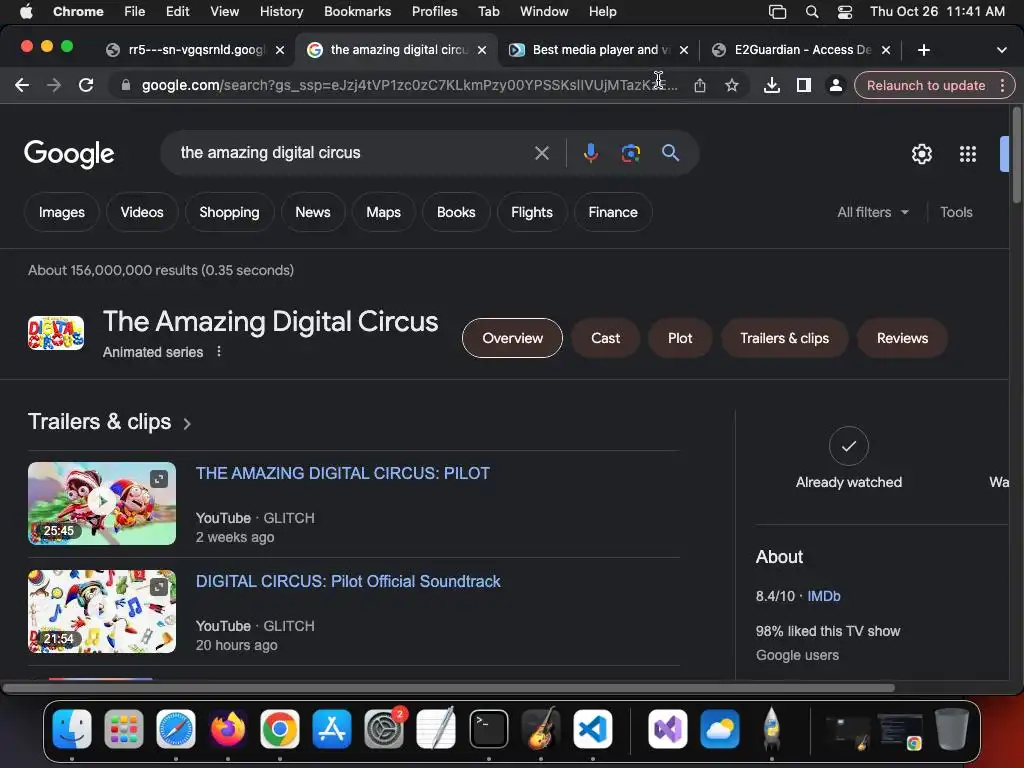Open the tab search chevron
This screenshot has width=1024, height=768.
click(x=1002, y=50)
